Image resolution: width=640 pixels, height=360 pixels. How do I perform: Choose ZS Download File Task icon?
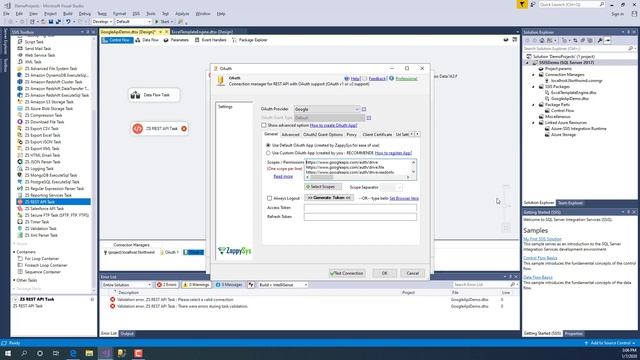[x=20, y=122]
